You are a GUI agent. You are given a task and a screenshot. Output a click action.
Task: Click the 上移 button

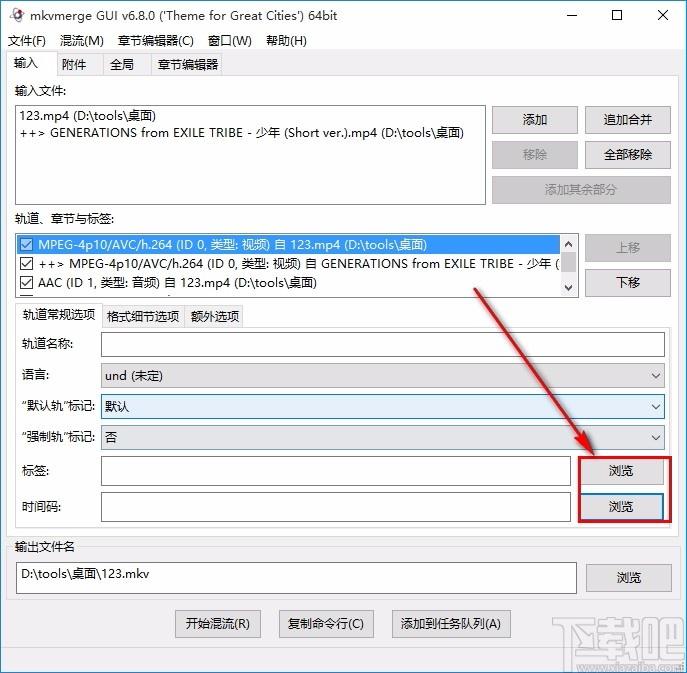(x=627, y=248)
